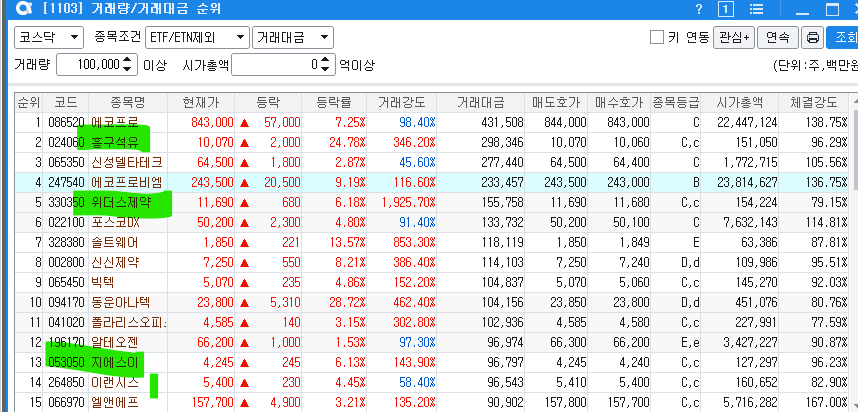The image size is (858, 412).
Task: Select the 빅텍 stock name
Action: (103, 283)
